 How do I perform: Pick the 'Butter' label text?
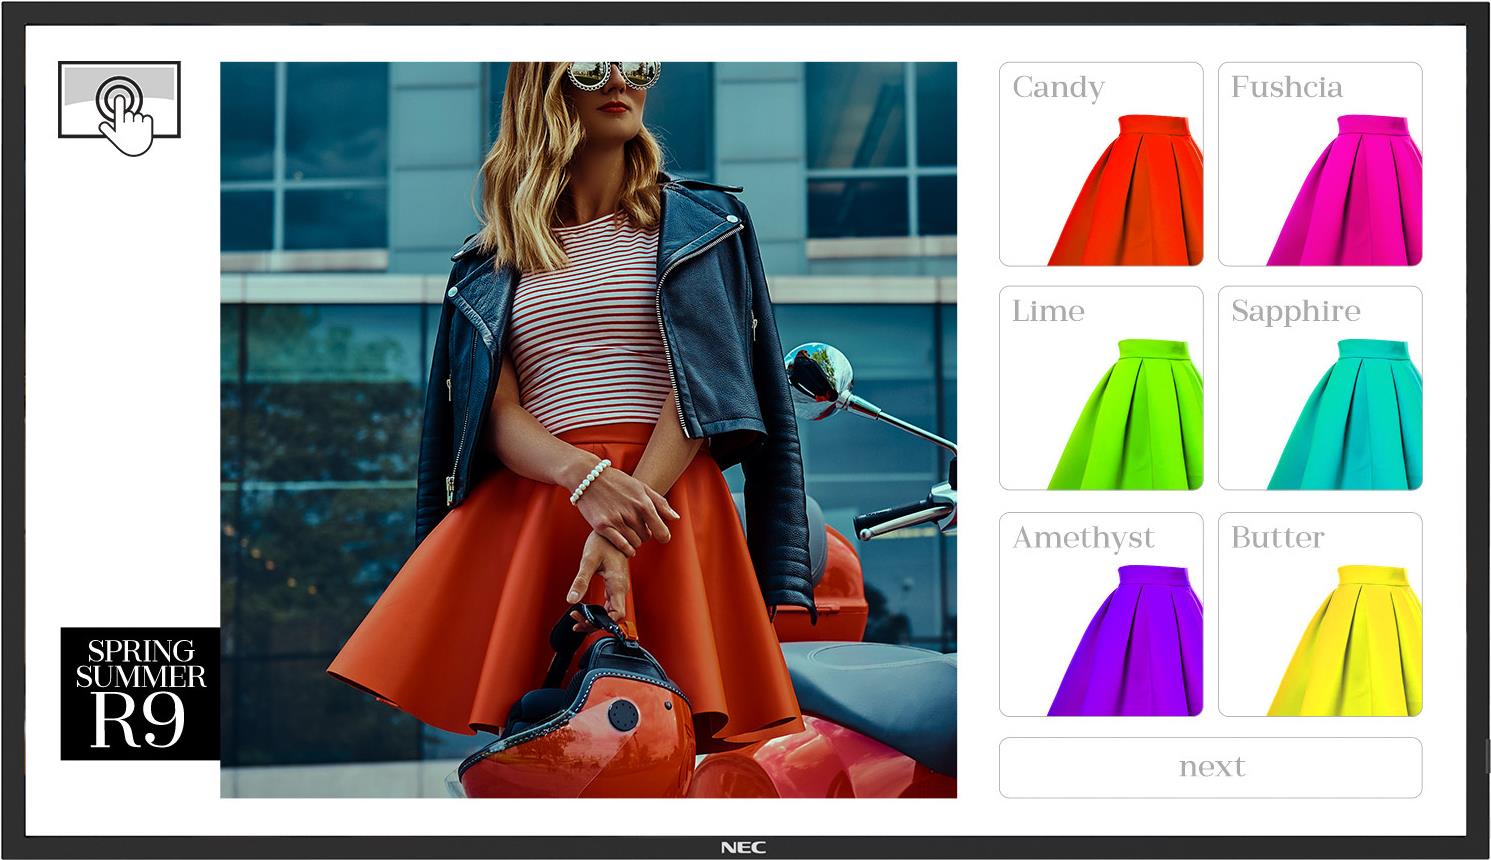pos(1277,538)
